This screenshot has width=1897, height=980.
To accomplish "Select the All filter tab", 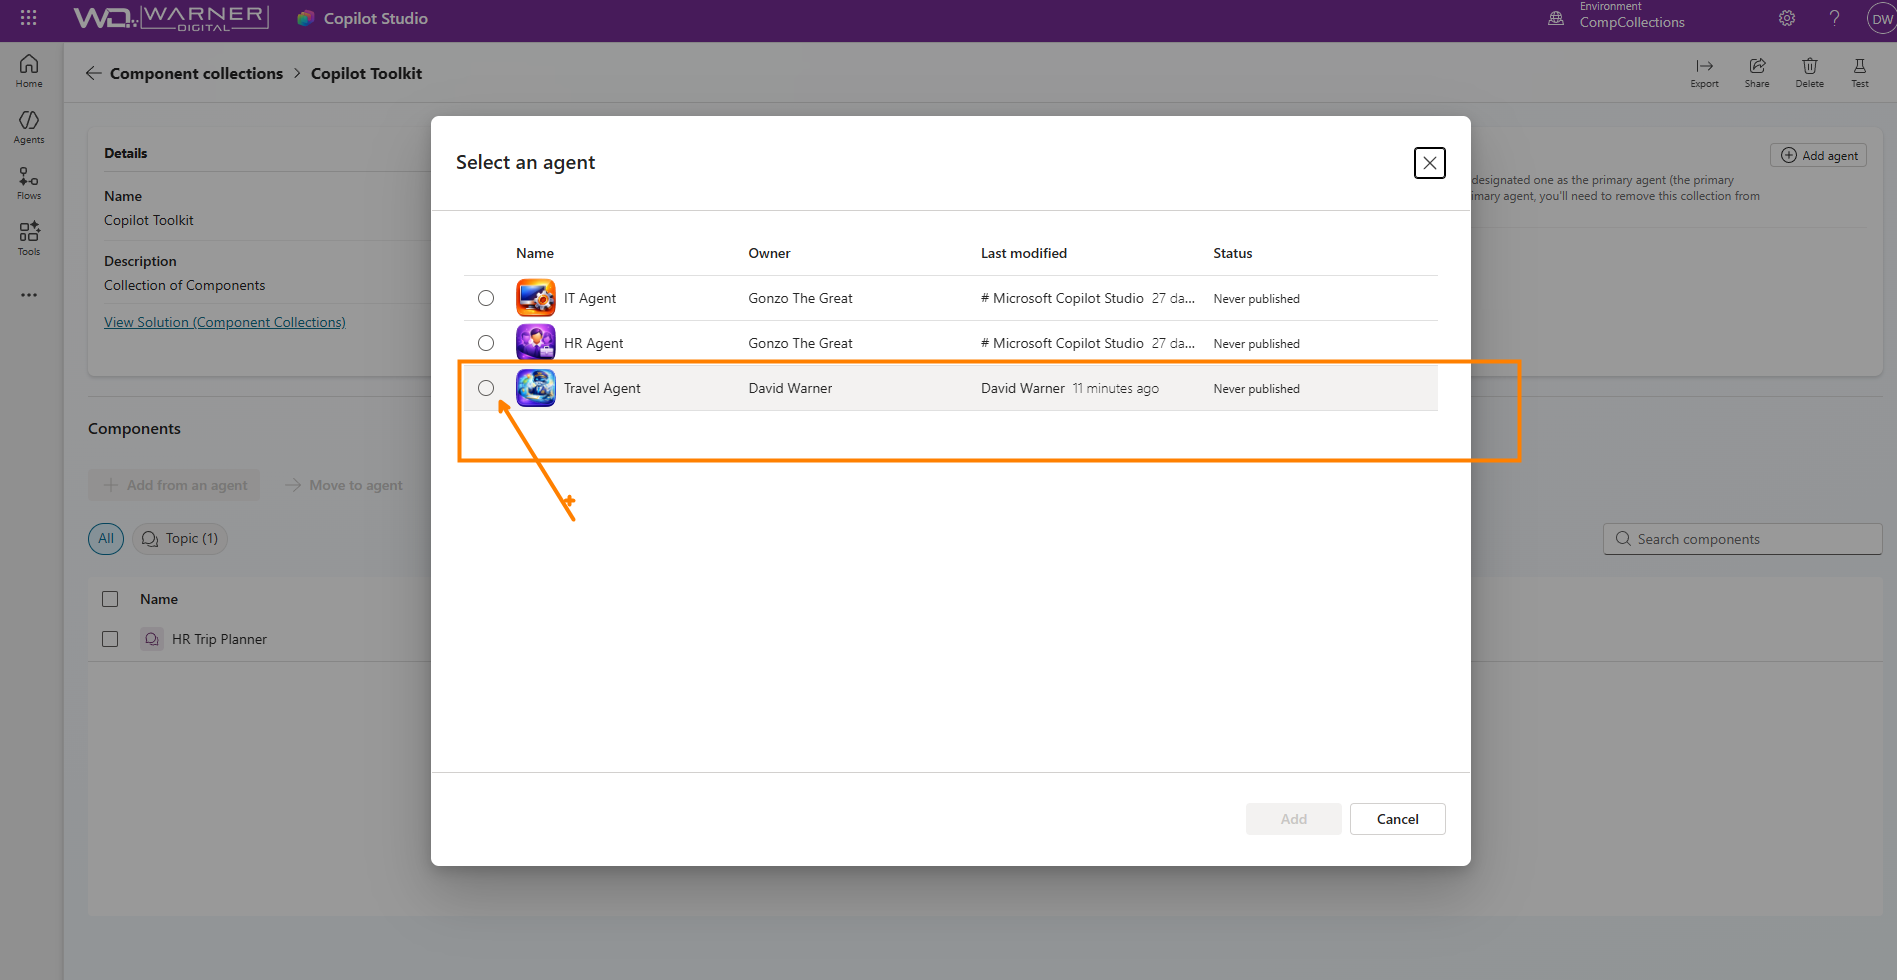I will point(106,539).
